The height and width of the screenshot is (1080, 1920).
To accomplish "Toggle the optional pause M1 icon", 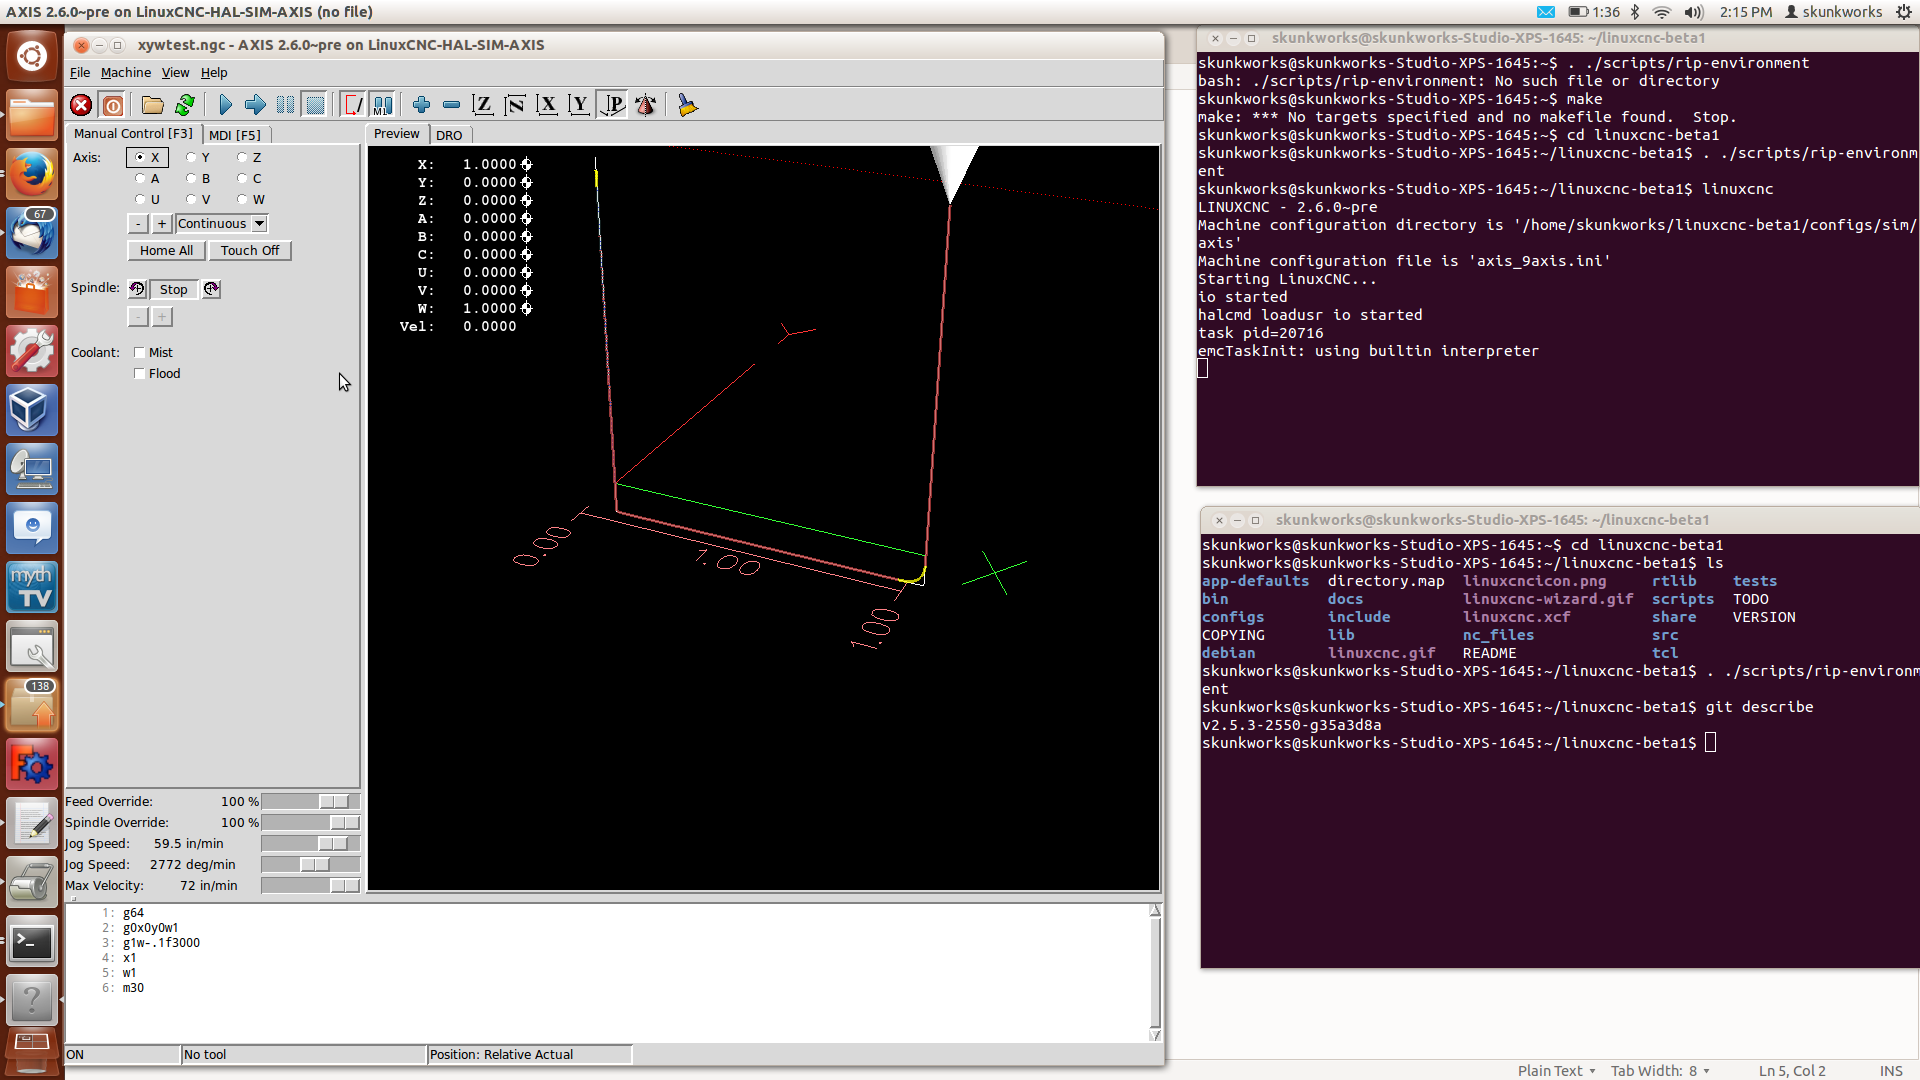I will pos(383,105).
